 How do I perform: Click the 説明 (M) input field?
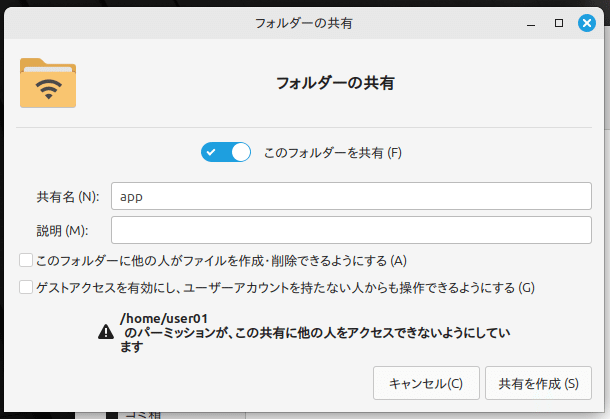pyautogui.click(x=351, y=230)
